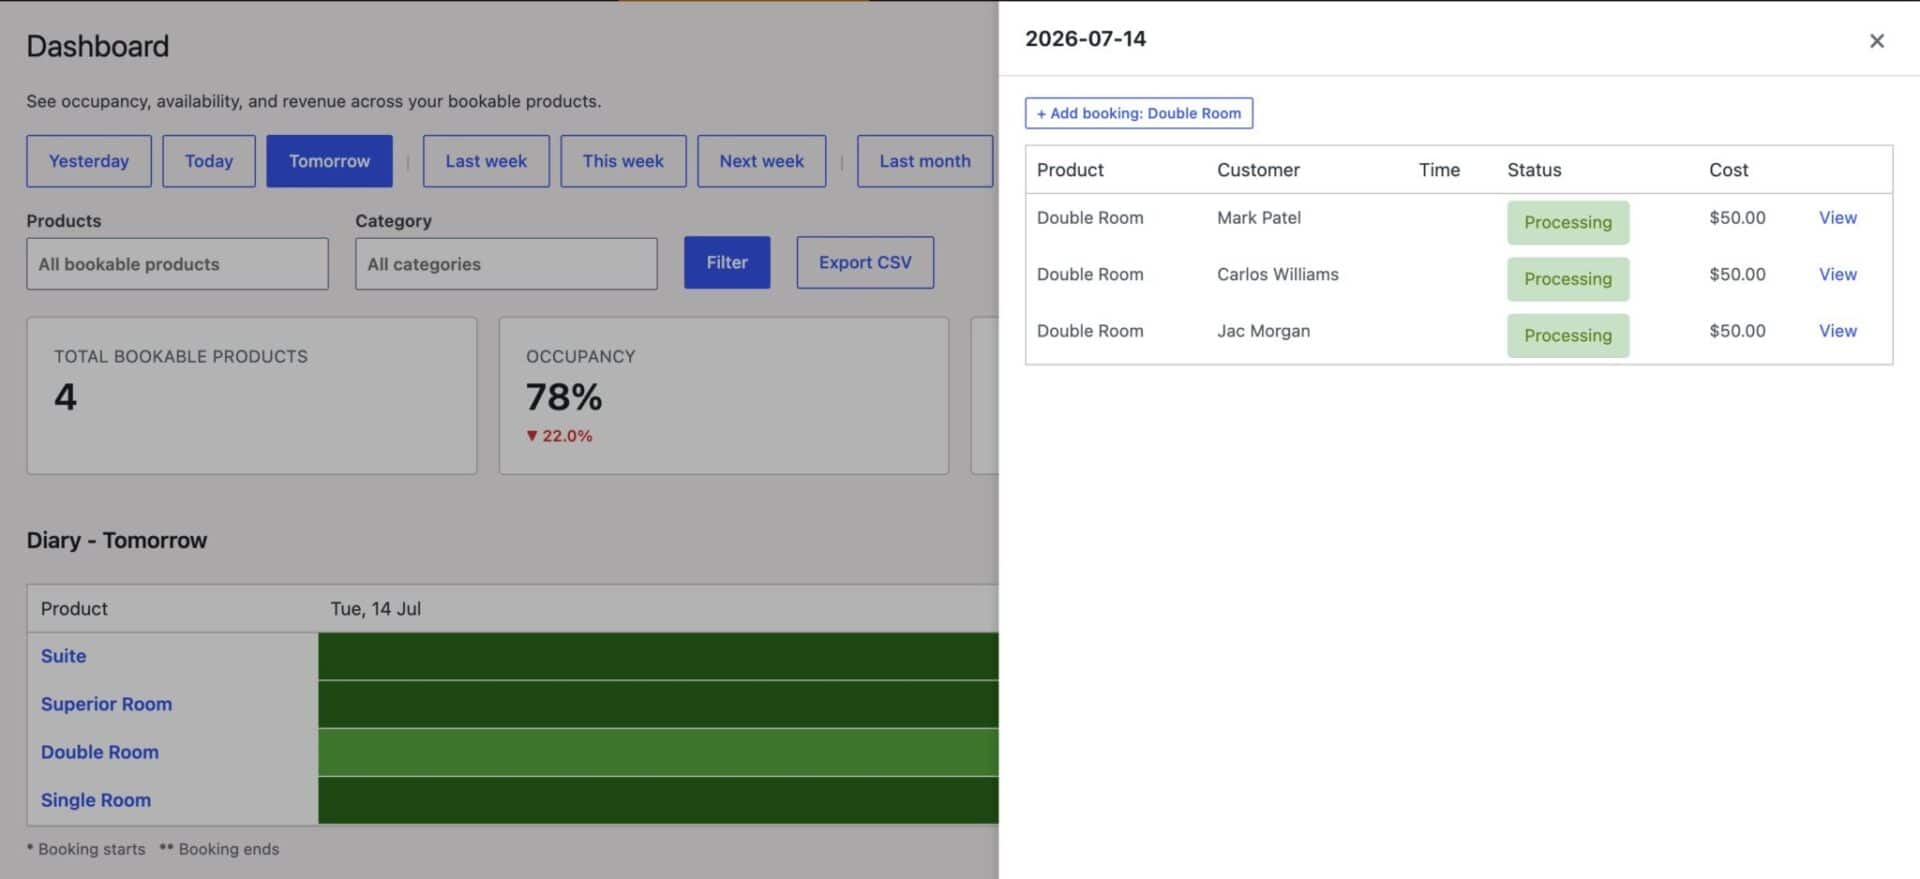Click Jac Morgan's Processing status badge
The image size is (1920, 879).
1568,335
